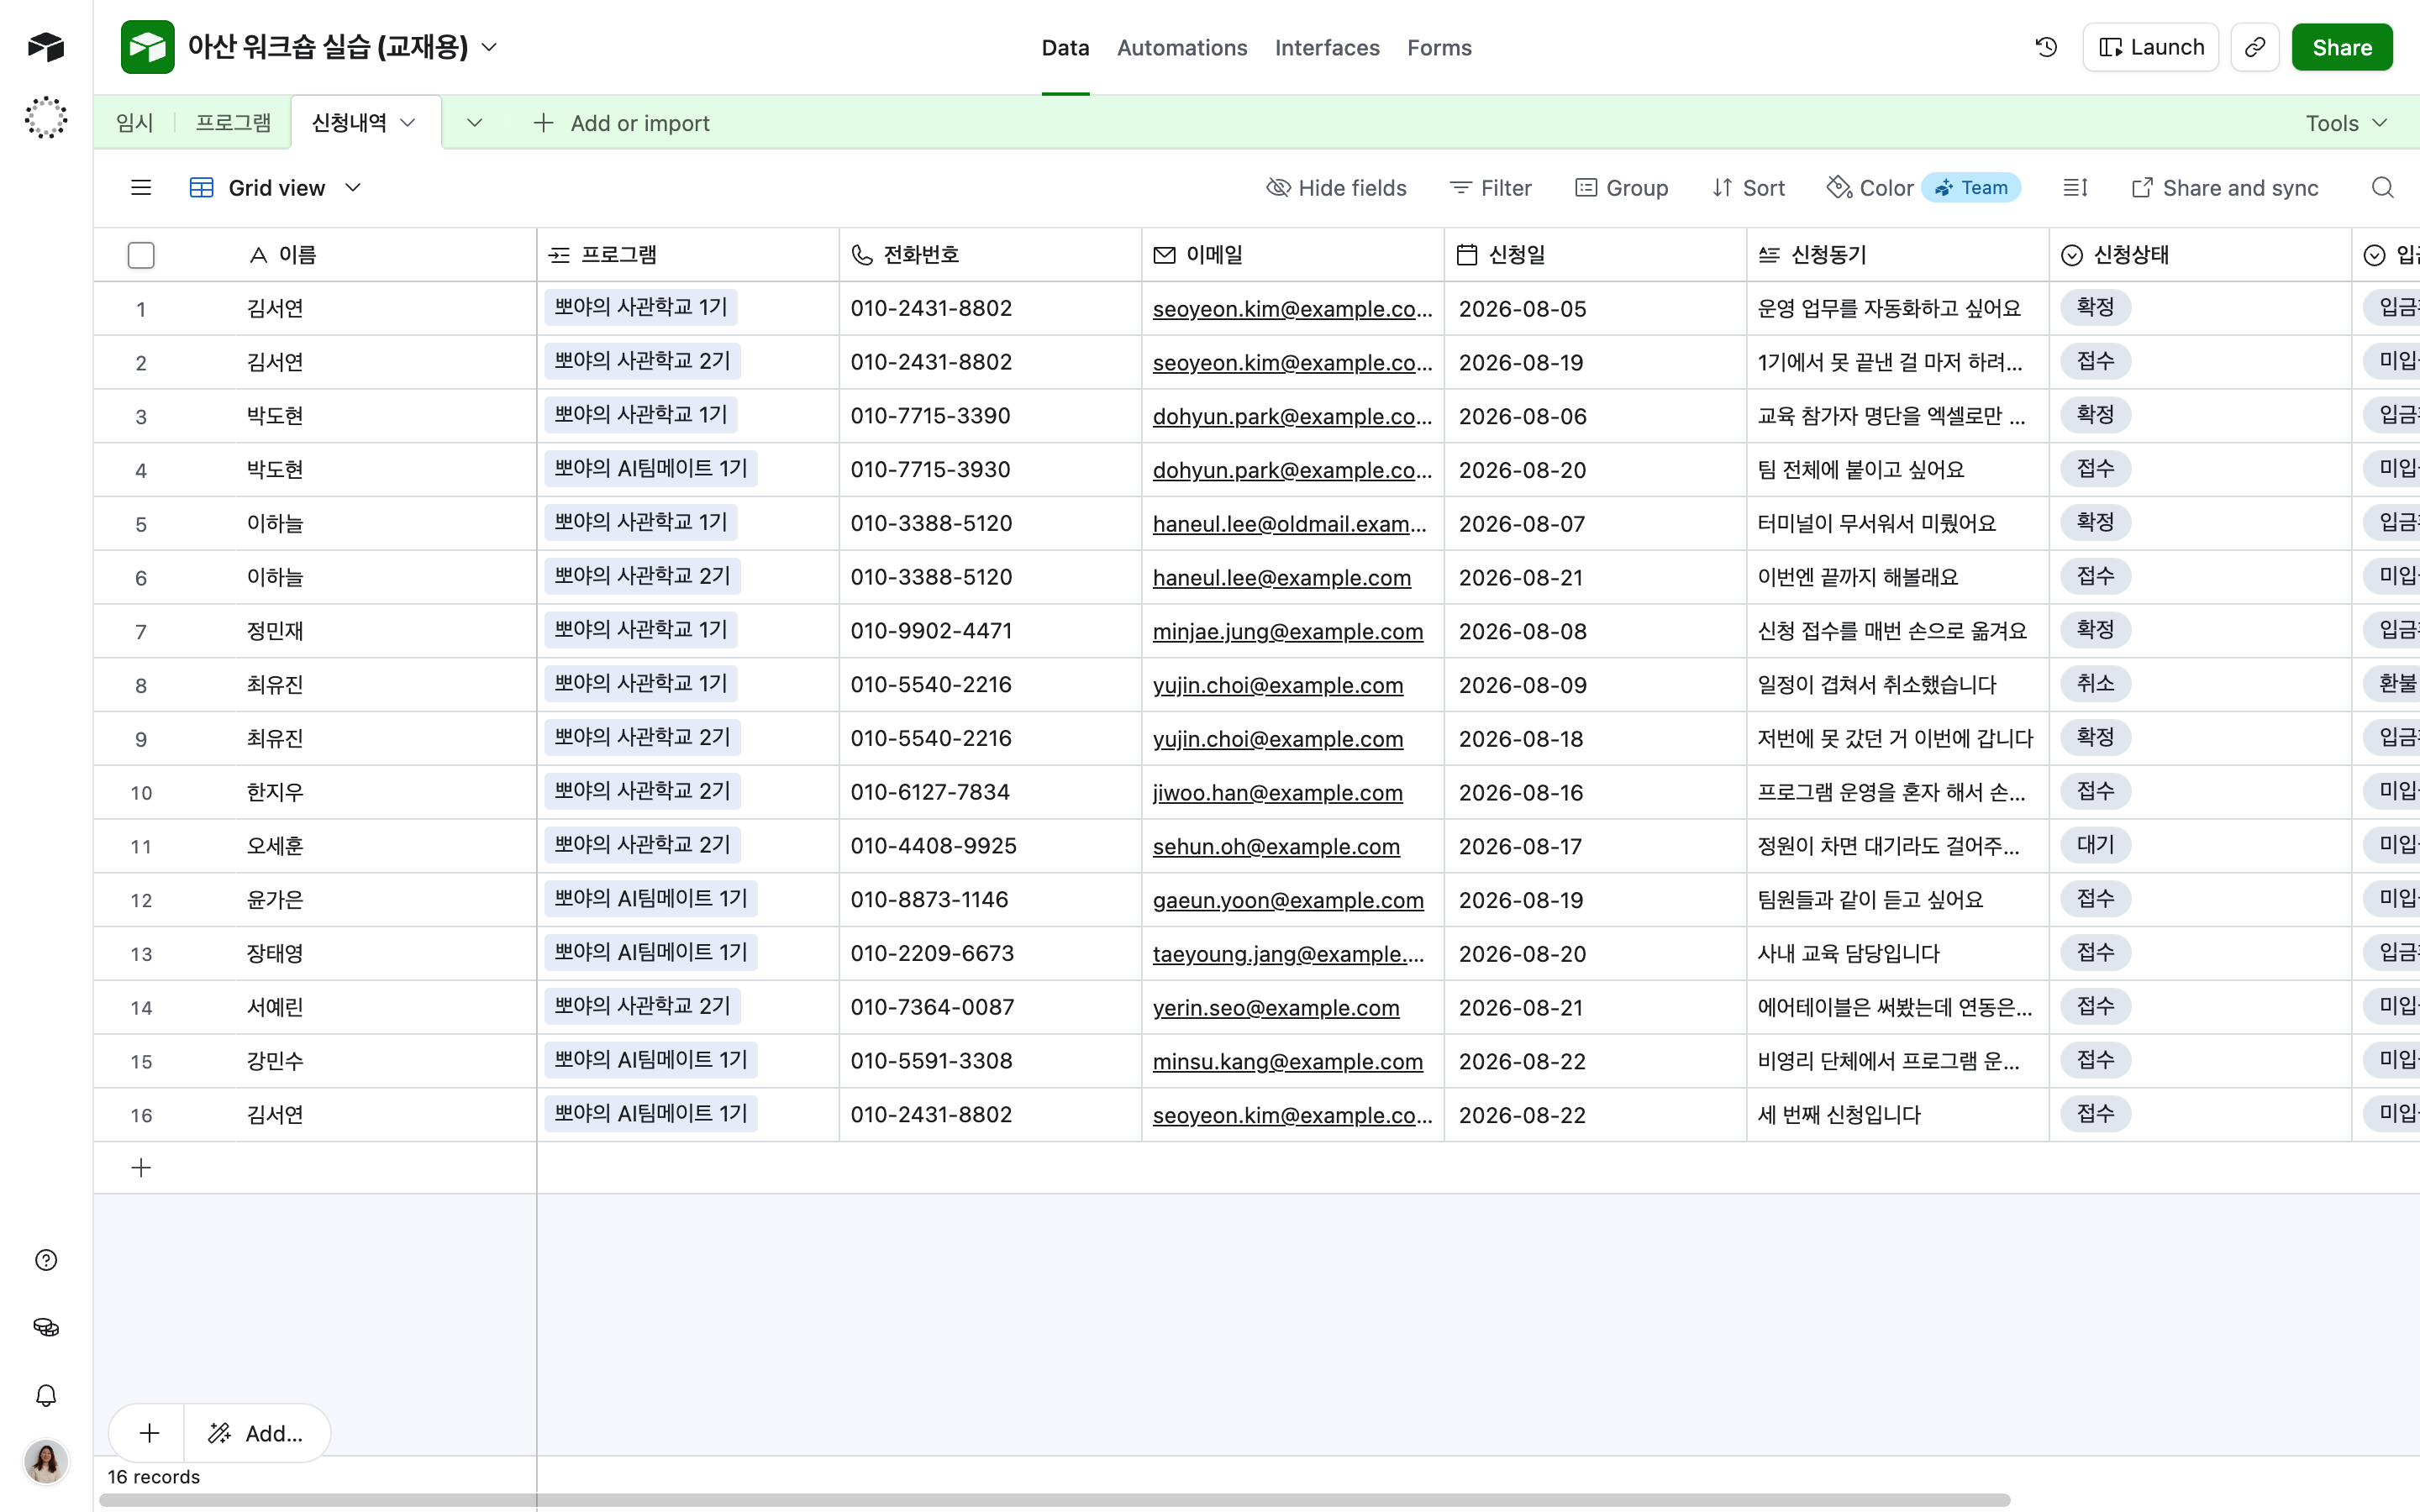Open the Group option

click(1621, 188)
